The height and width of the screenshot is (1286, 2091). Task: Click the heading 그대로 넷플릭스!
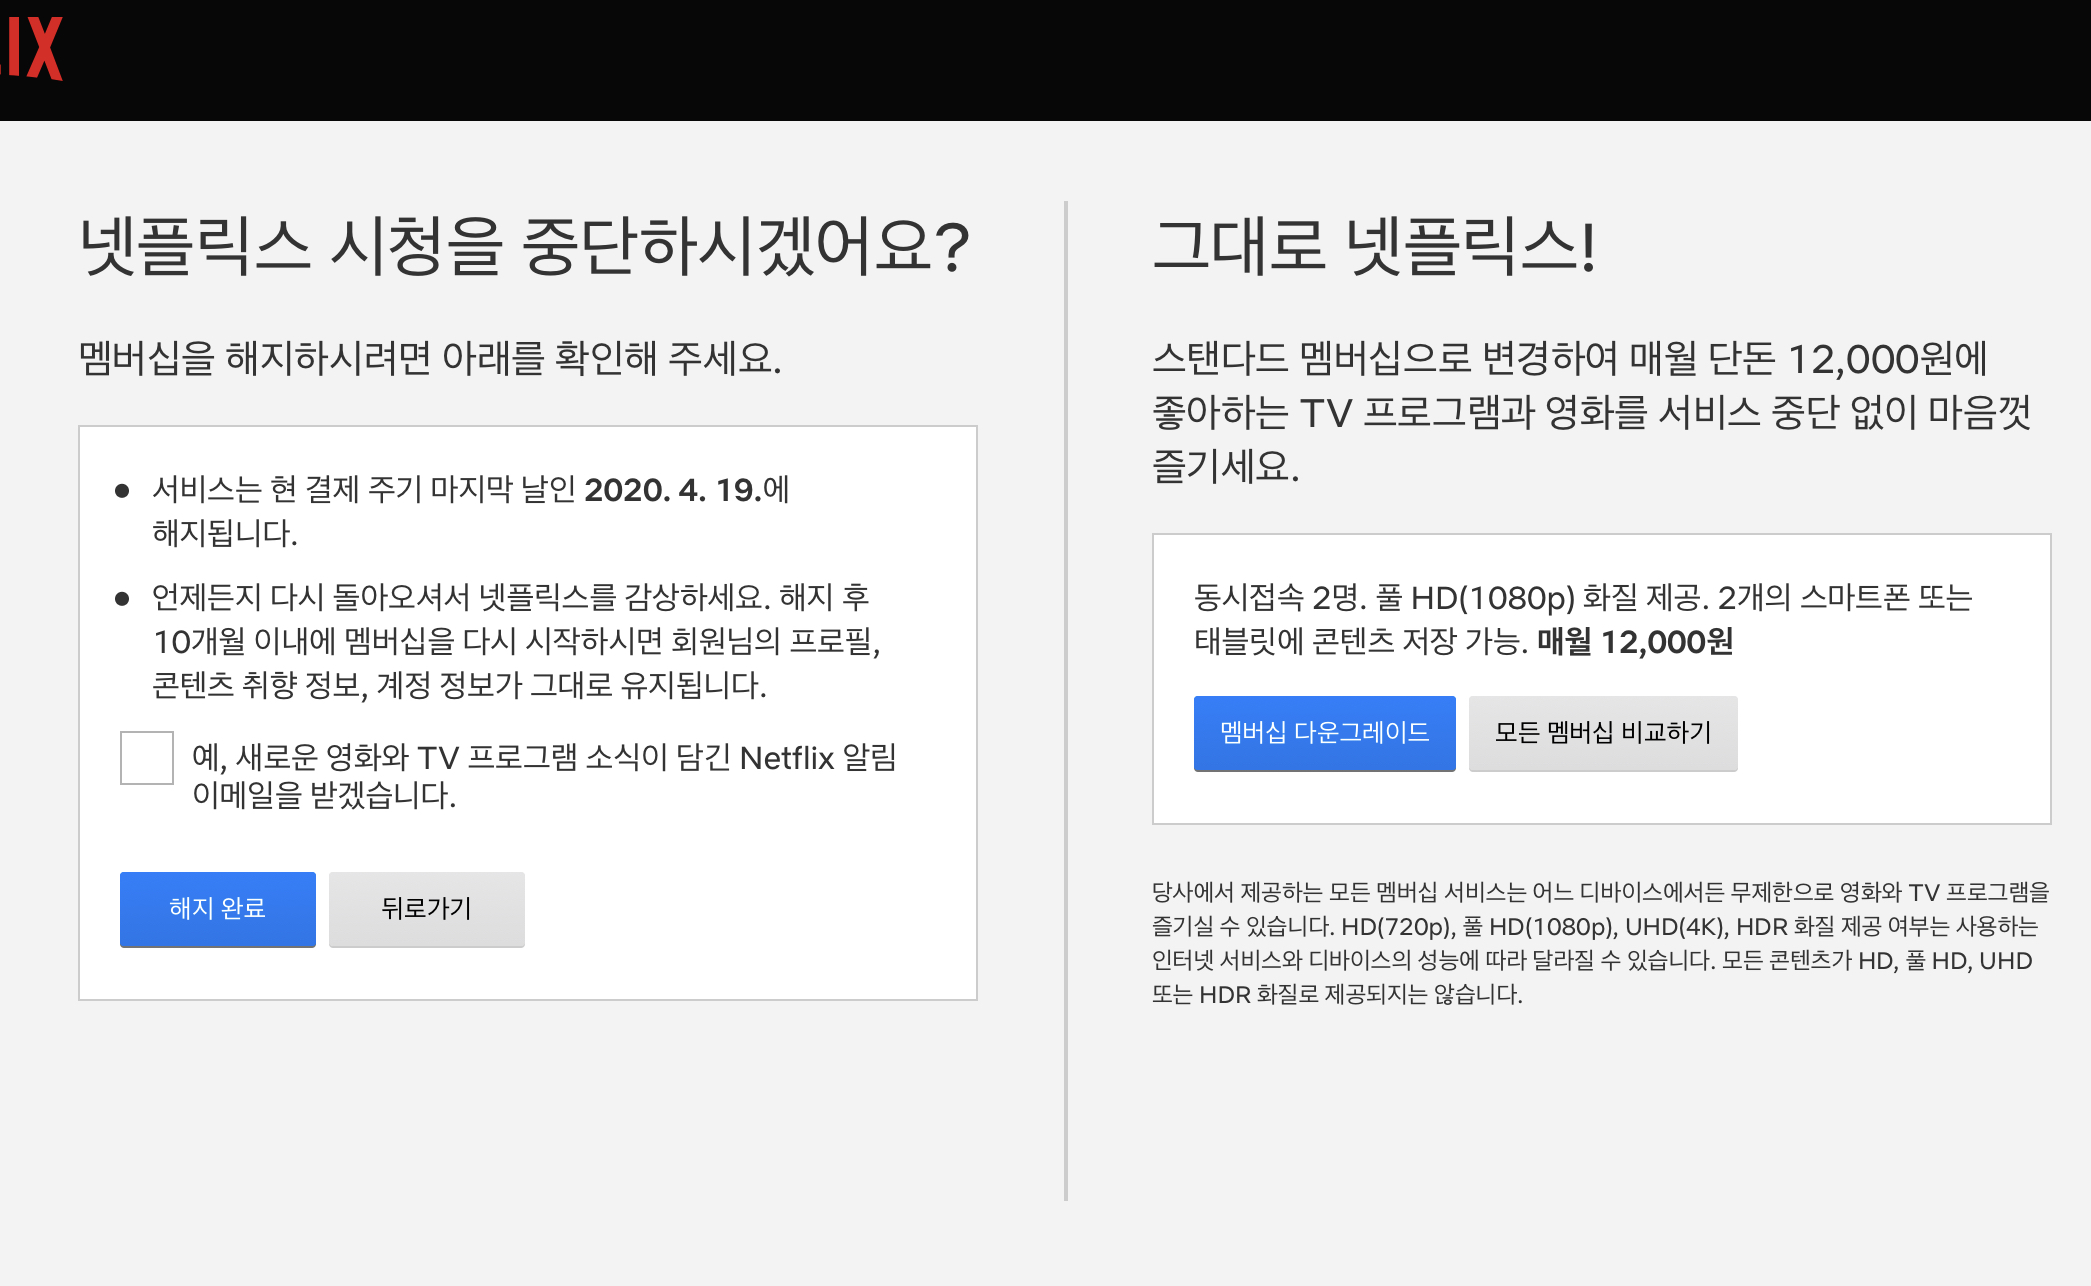(x=1374, y=247)
